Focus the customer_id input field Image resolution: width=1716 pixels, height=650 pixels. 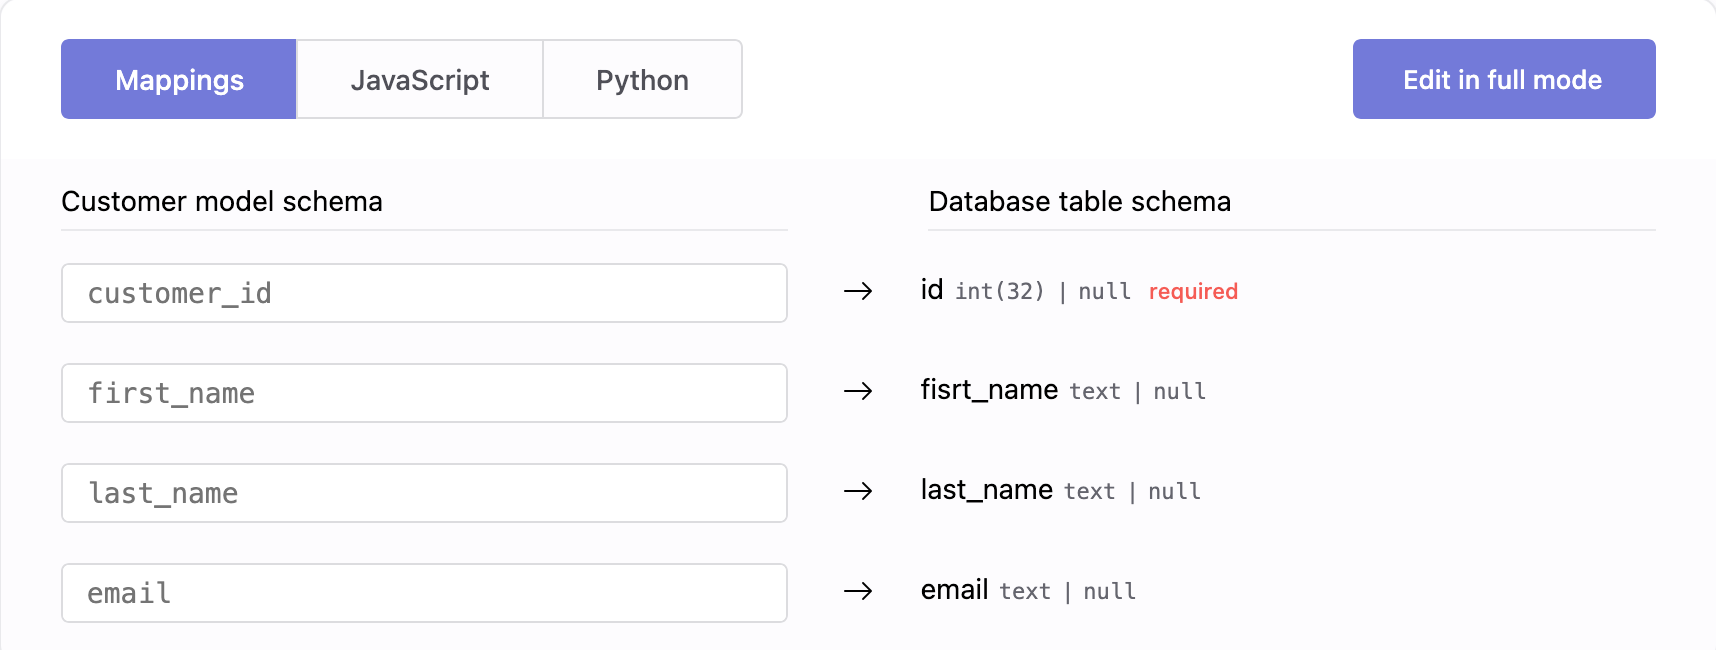[424, 293]
